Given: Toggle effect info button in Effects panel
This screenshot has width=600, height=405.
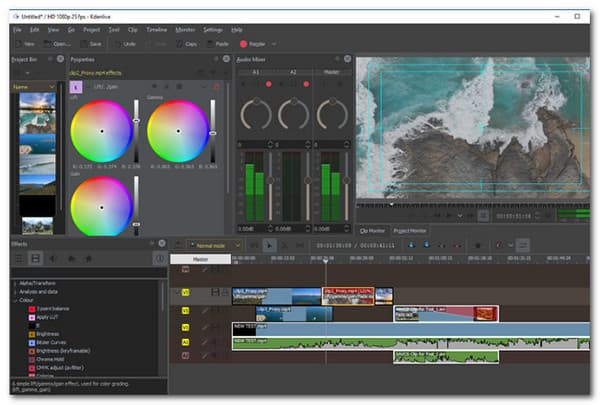Looking at the screenshot, I should pyautogui.click(x=160, y=259).
